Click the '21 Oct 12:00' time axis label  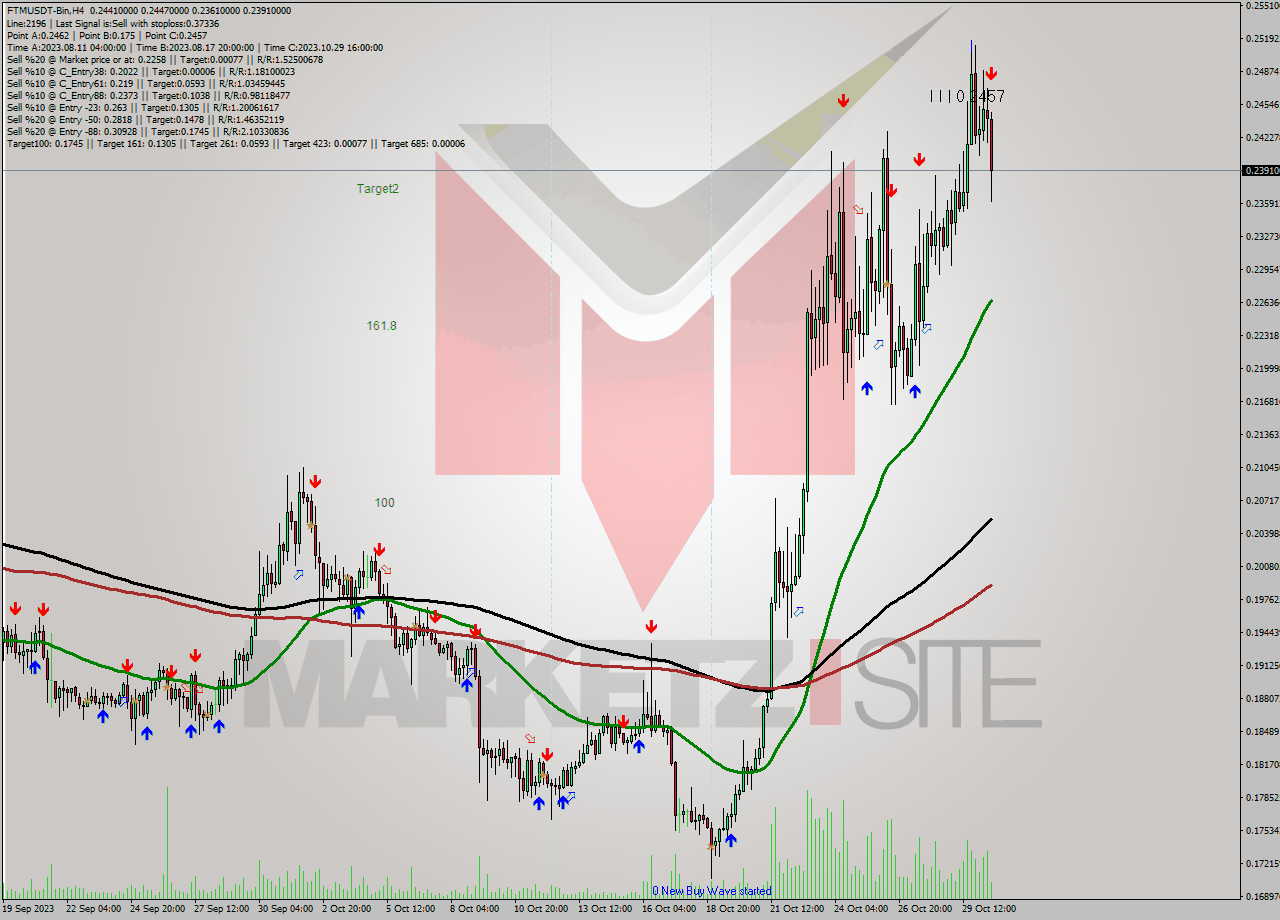798,909
